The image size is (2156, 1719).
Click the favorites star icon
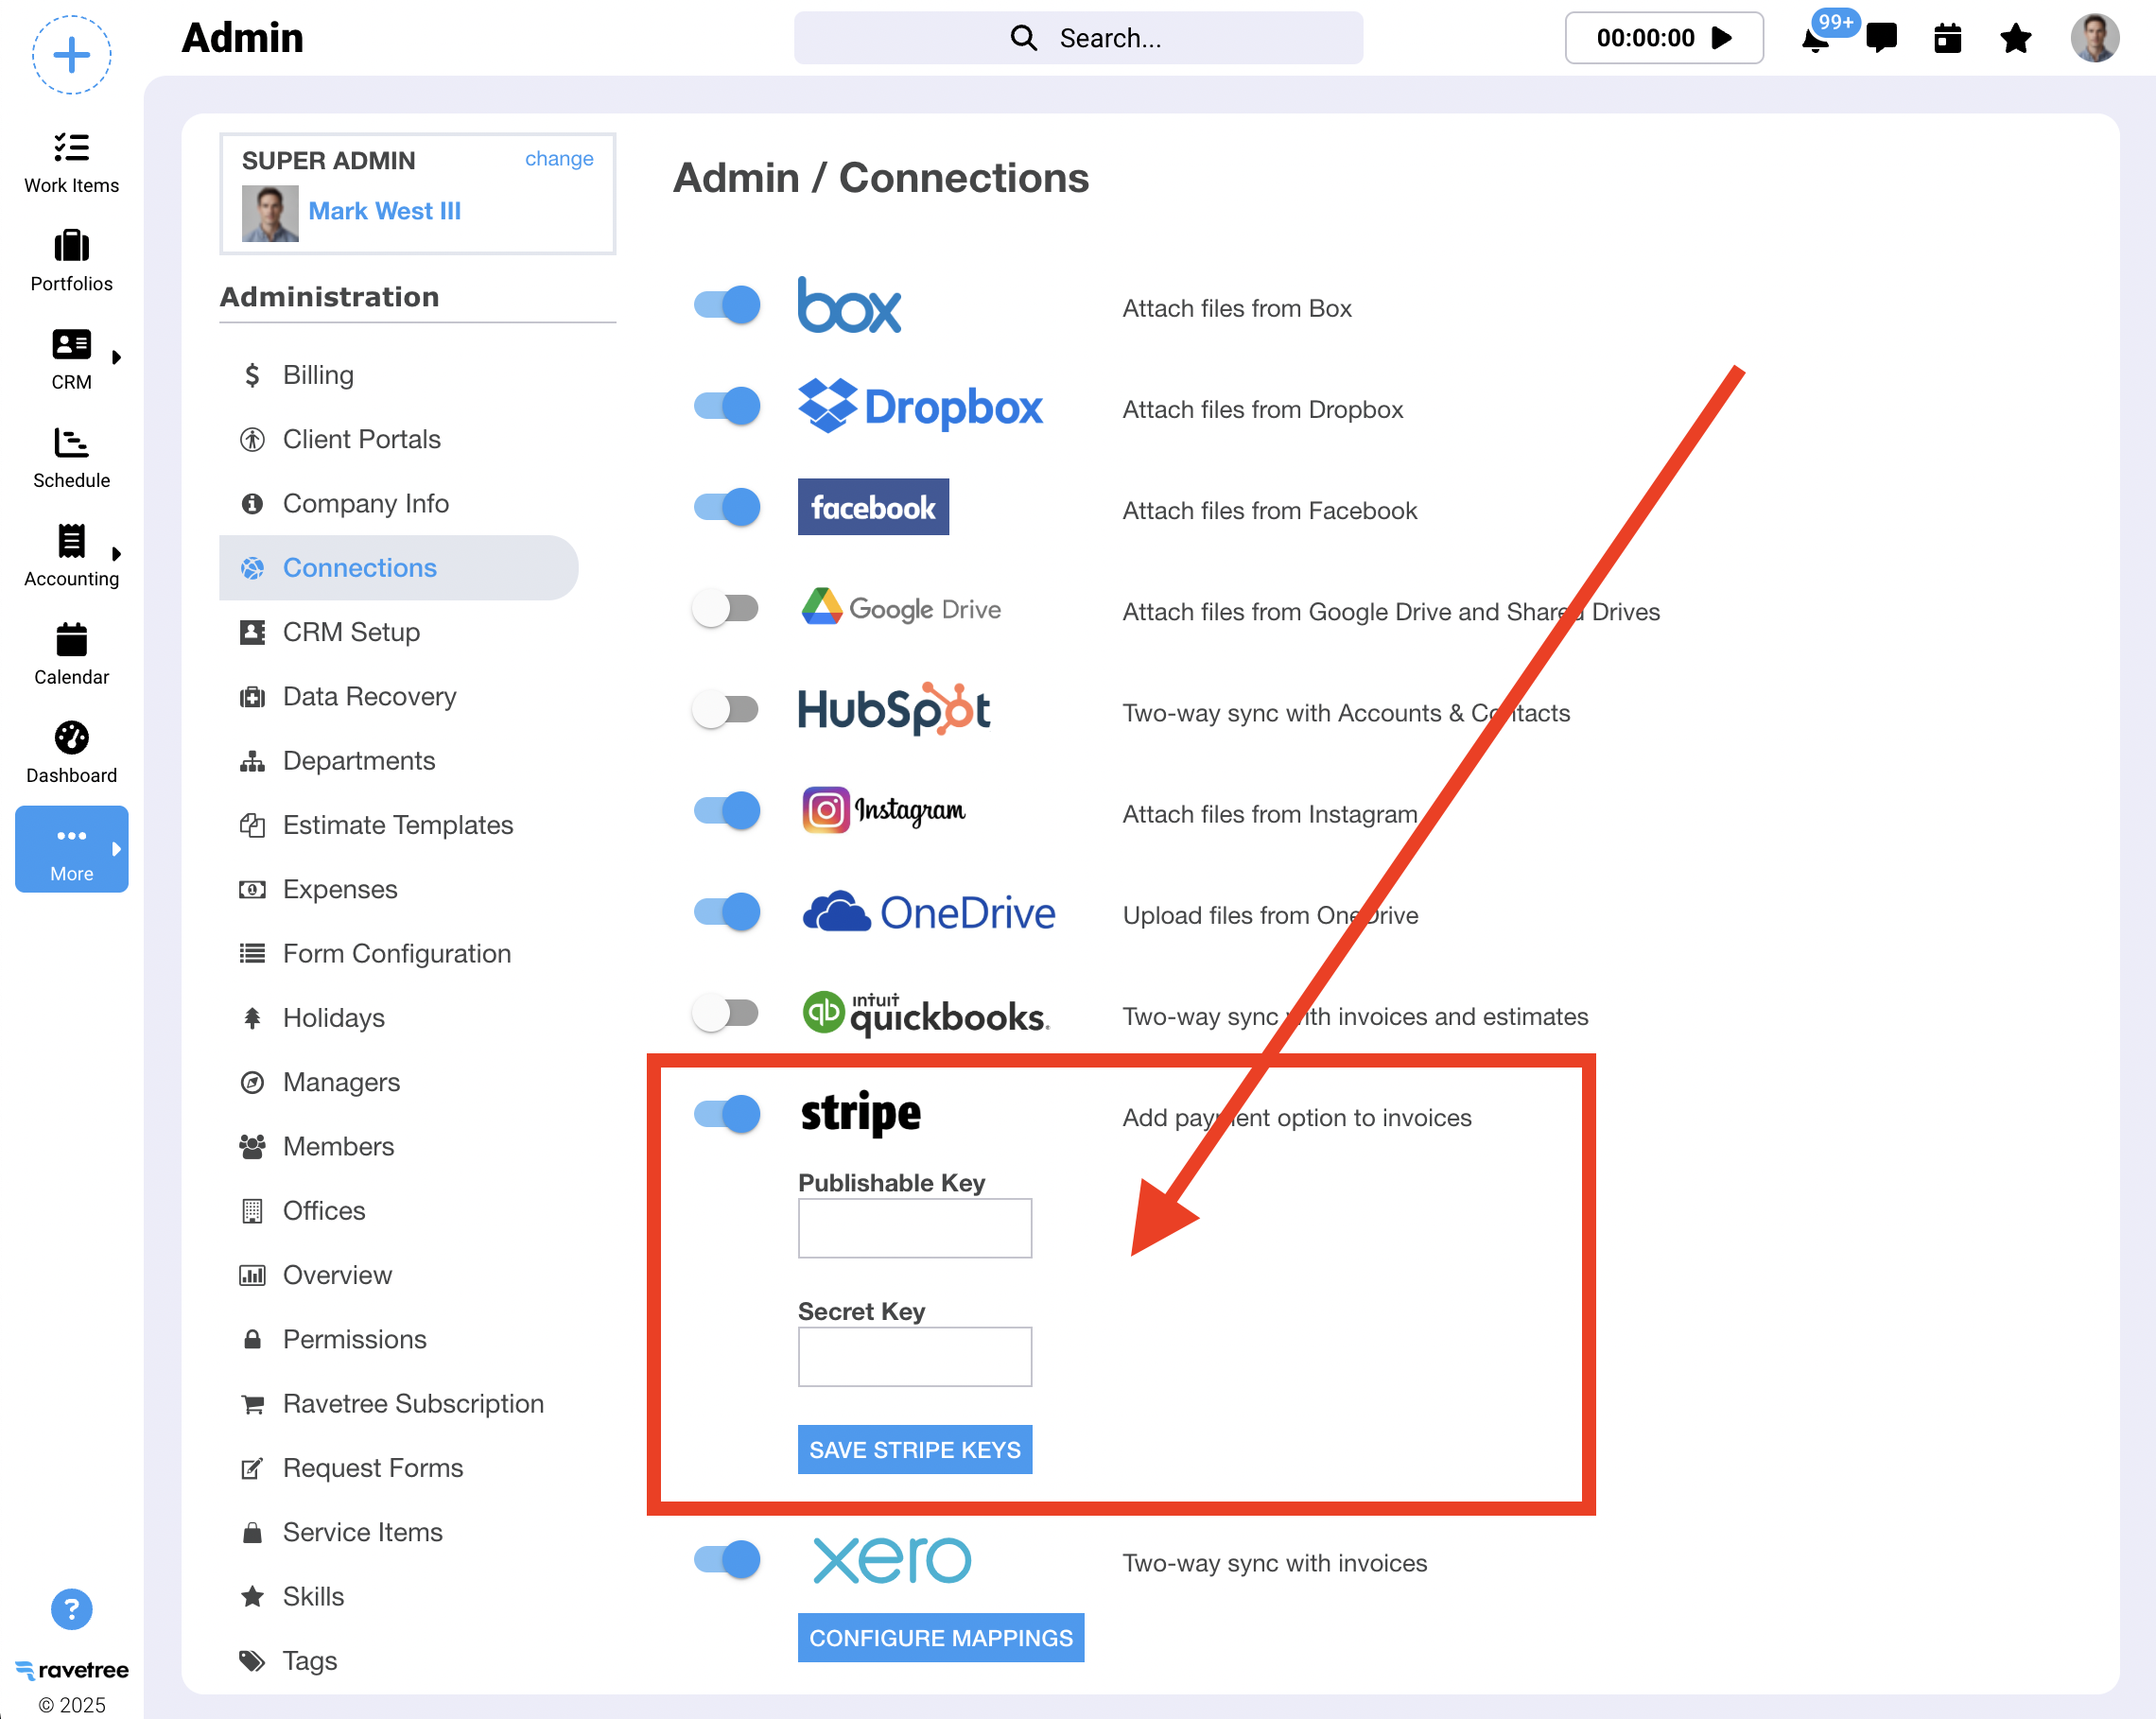click(x=2015, y=38)
